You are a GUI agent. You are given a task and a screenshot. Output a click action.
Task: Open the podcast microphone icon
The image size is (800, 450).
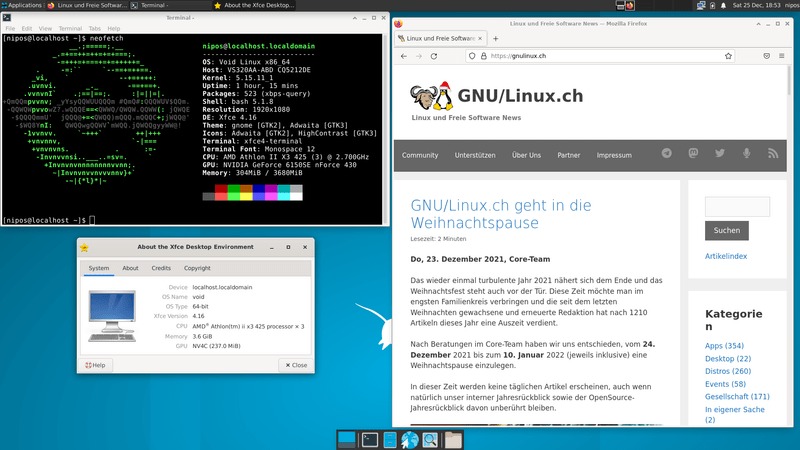click(x=746, y=153)
